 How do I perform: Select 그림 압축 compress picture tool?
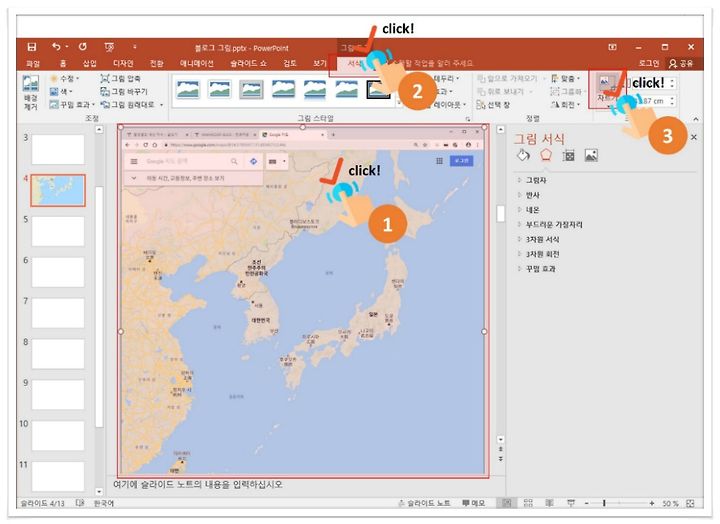[x=121, y=79]
